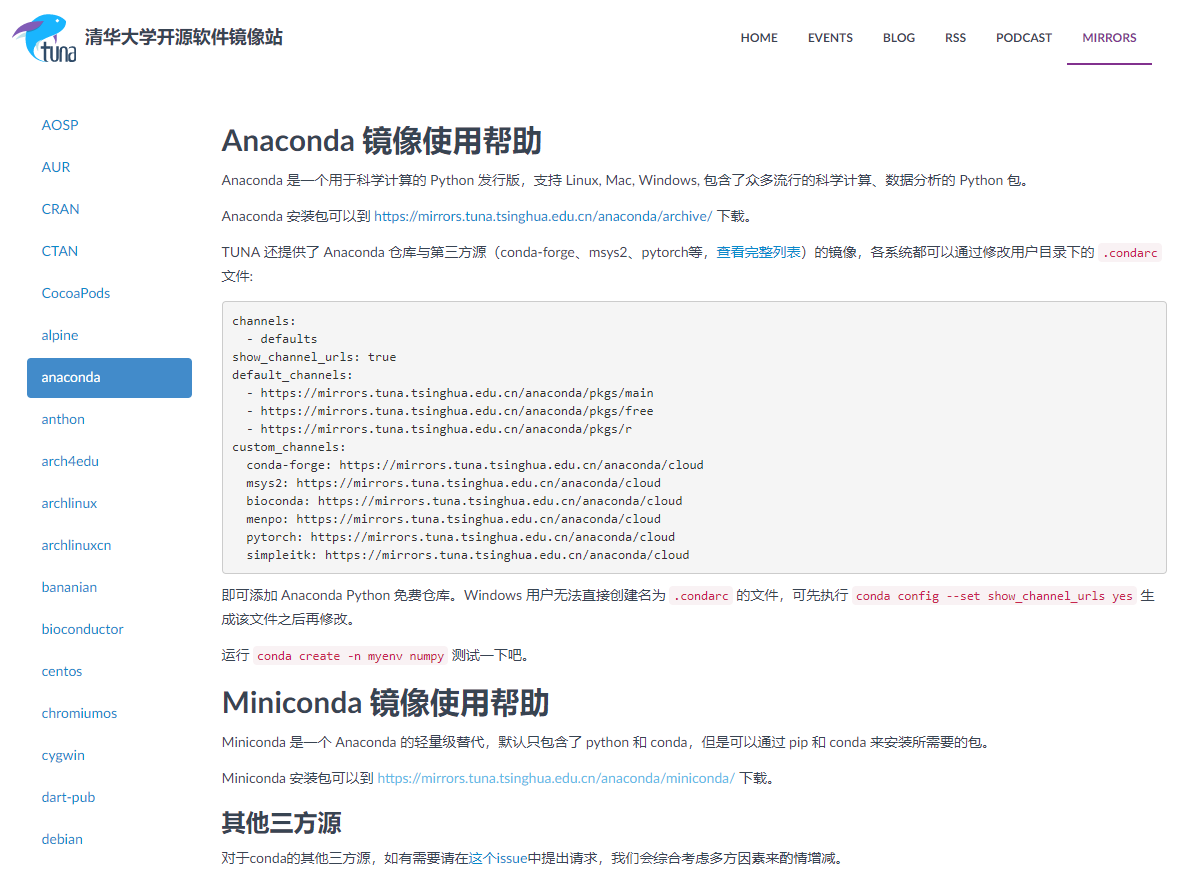Click the msys2 custom channel line

[x=453, y=483]
